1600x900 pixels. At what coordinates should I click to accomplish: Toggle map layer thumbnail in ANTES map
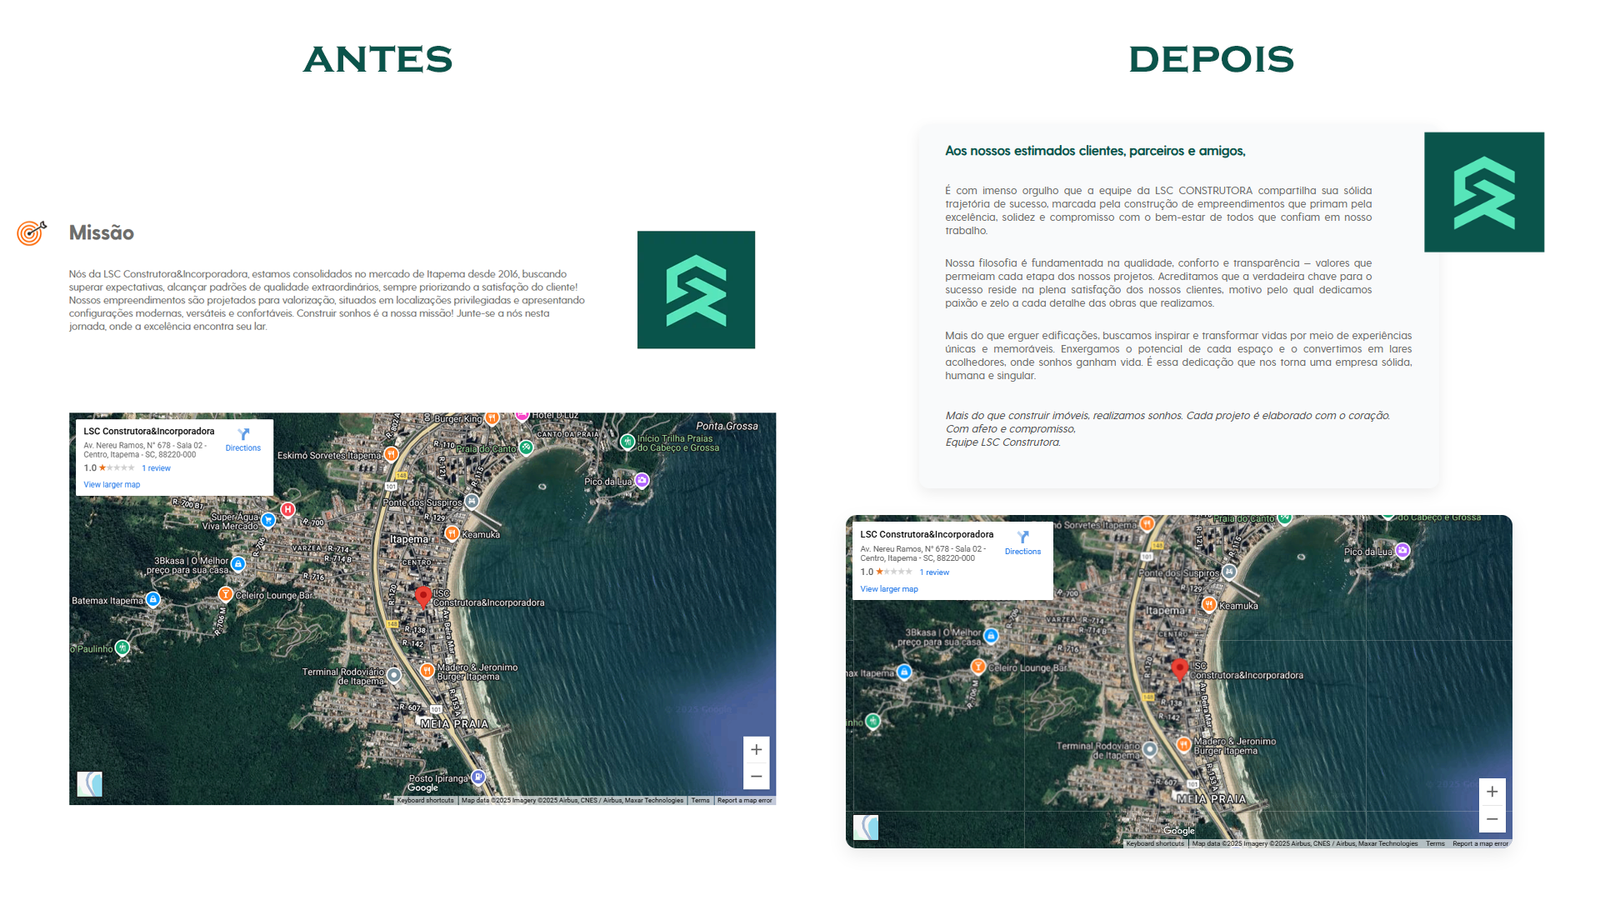tap(90, 784)
